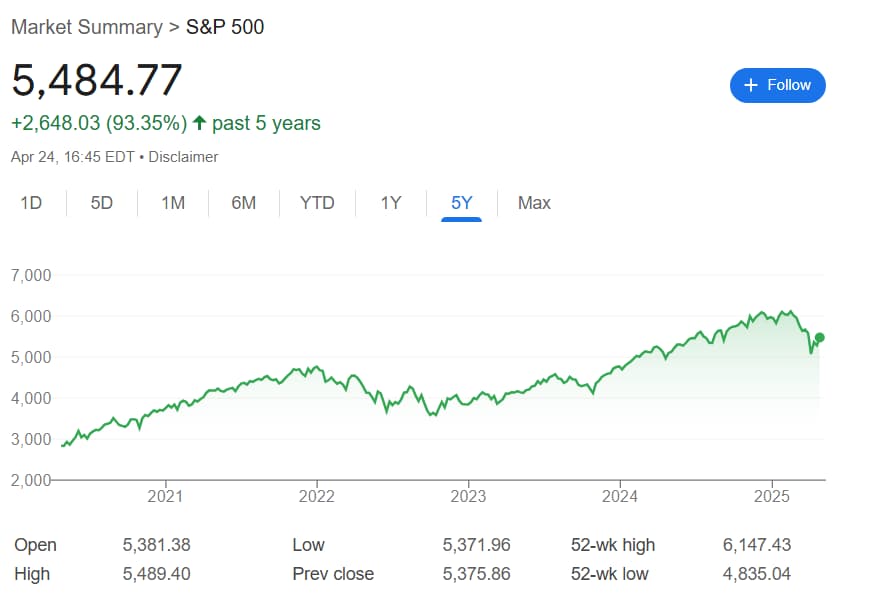
Task: Open the Max time range view
Action: tap(533, 202)
